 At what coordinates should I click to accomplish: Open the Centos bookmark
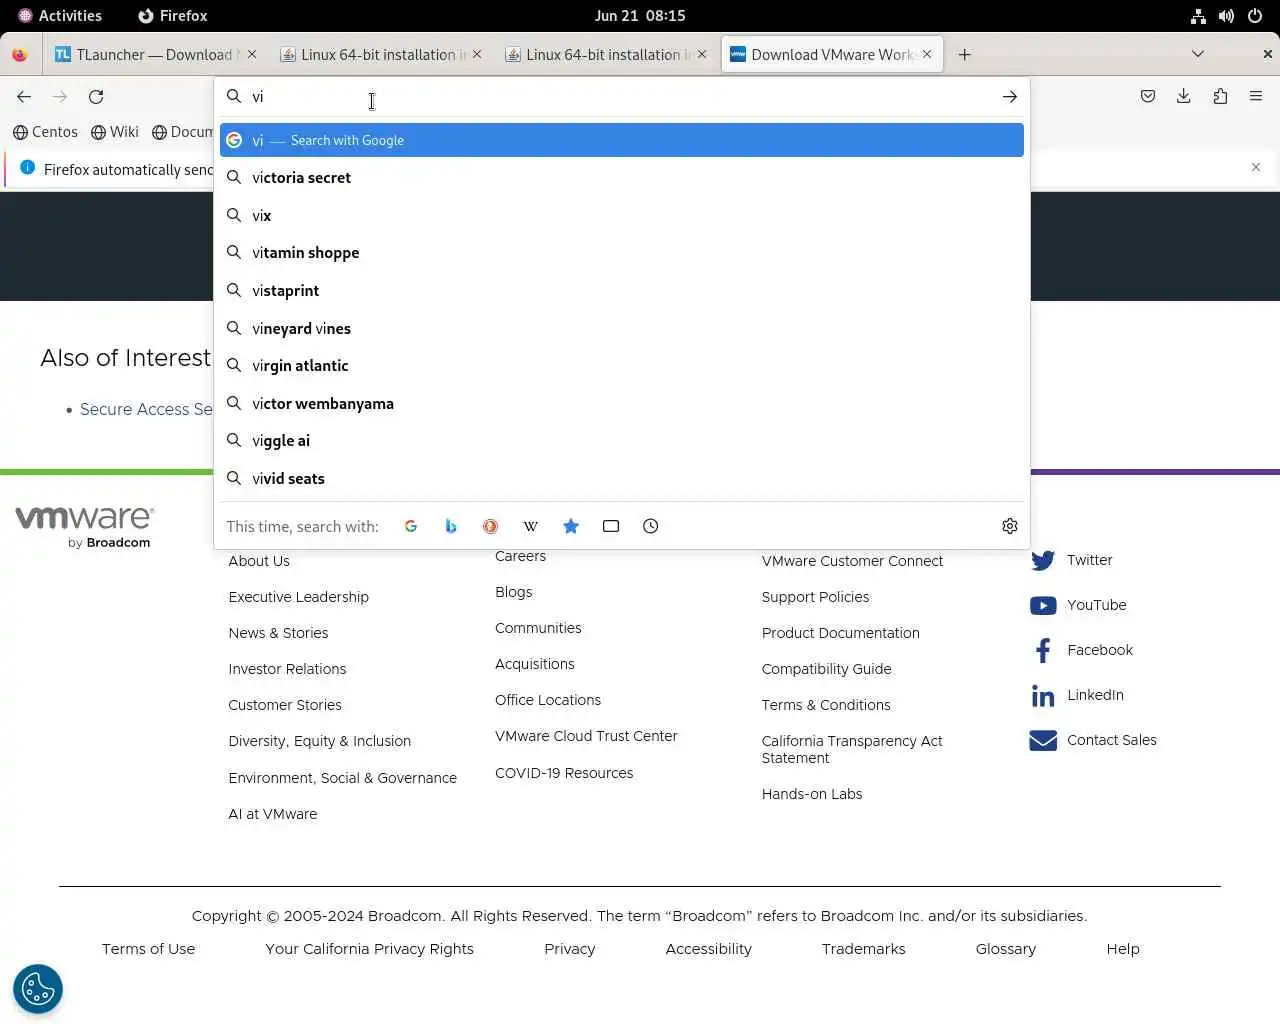tap(45, 132)
